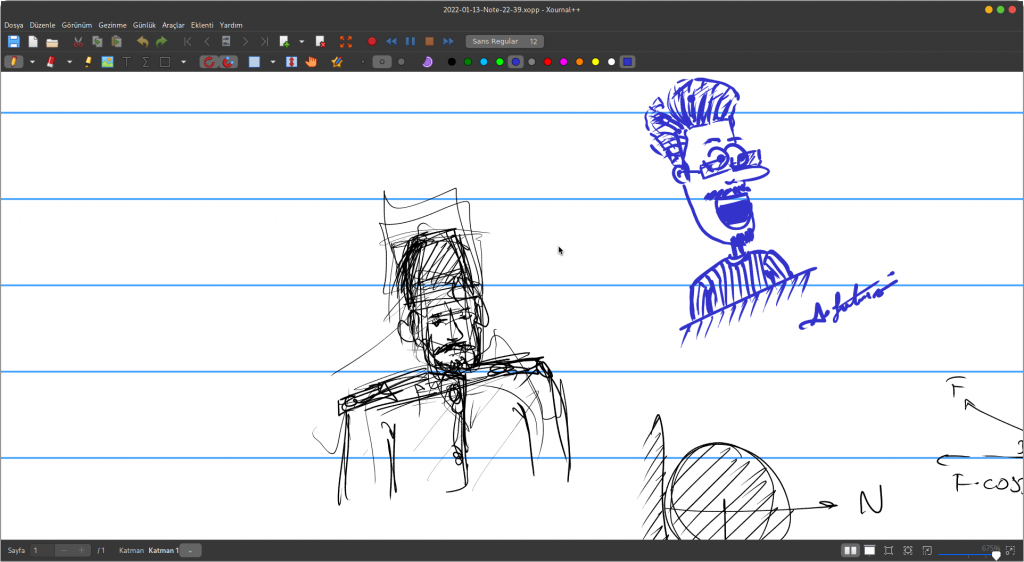
Task: Select the Text tool
Action: [x=127, y=62]
